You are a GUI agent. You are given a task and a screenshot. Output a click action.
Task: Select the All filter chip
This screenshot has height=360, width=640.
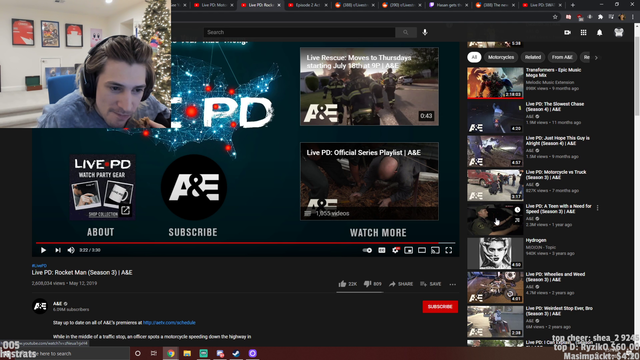click(474, 57)
